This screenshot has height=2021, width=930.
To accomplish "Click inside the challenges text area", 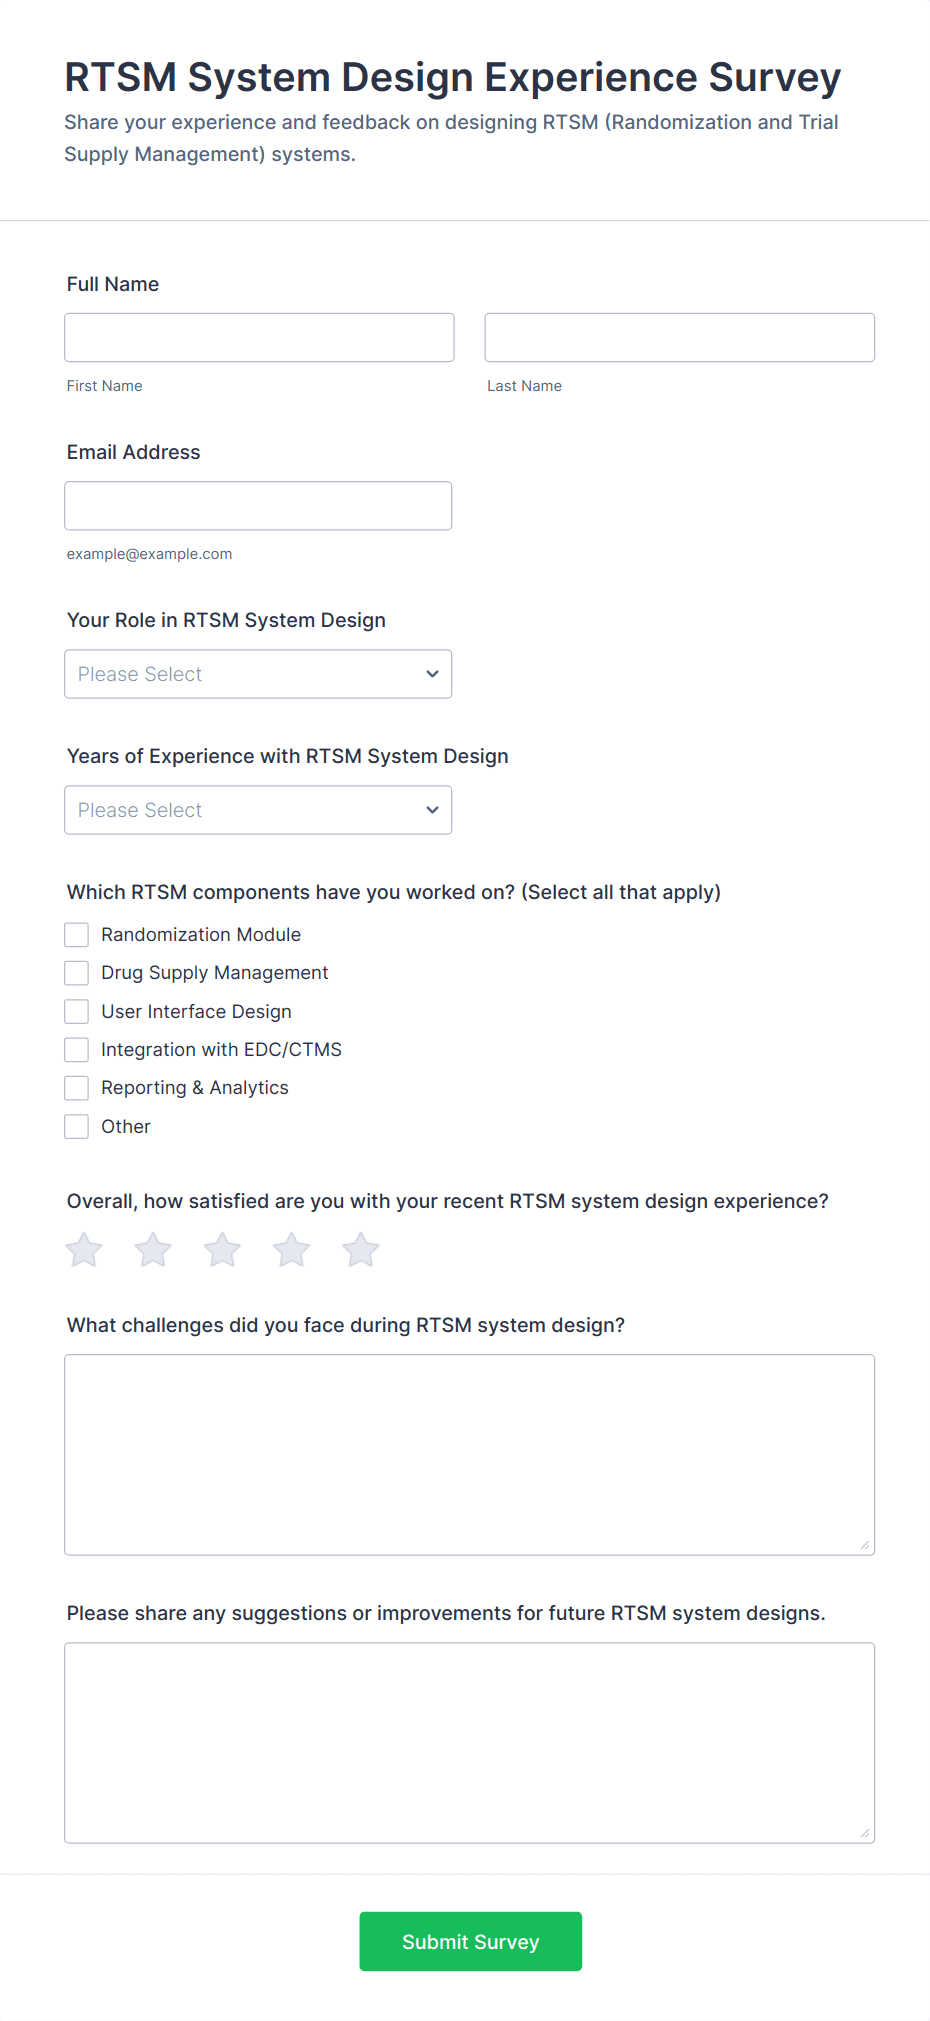I will pyautogui.click(x=468, y=1450).
